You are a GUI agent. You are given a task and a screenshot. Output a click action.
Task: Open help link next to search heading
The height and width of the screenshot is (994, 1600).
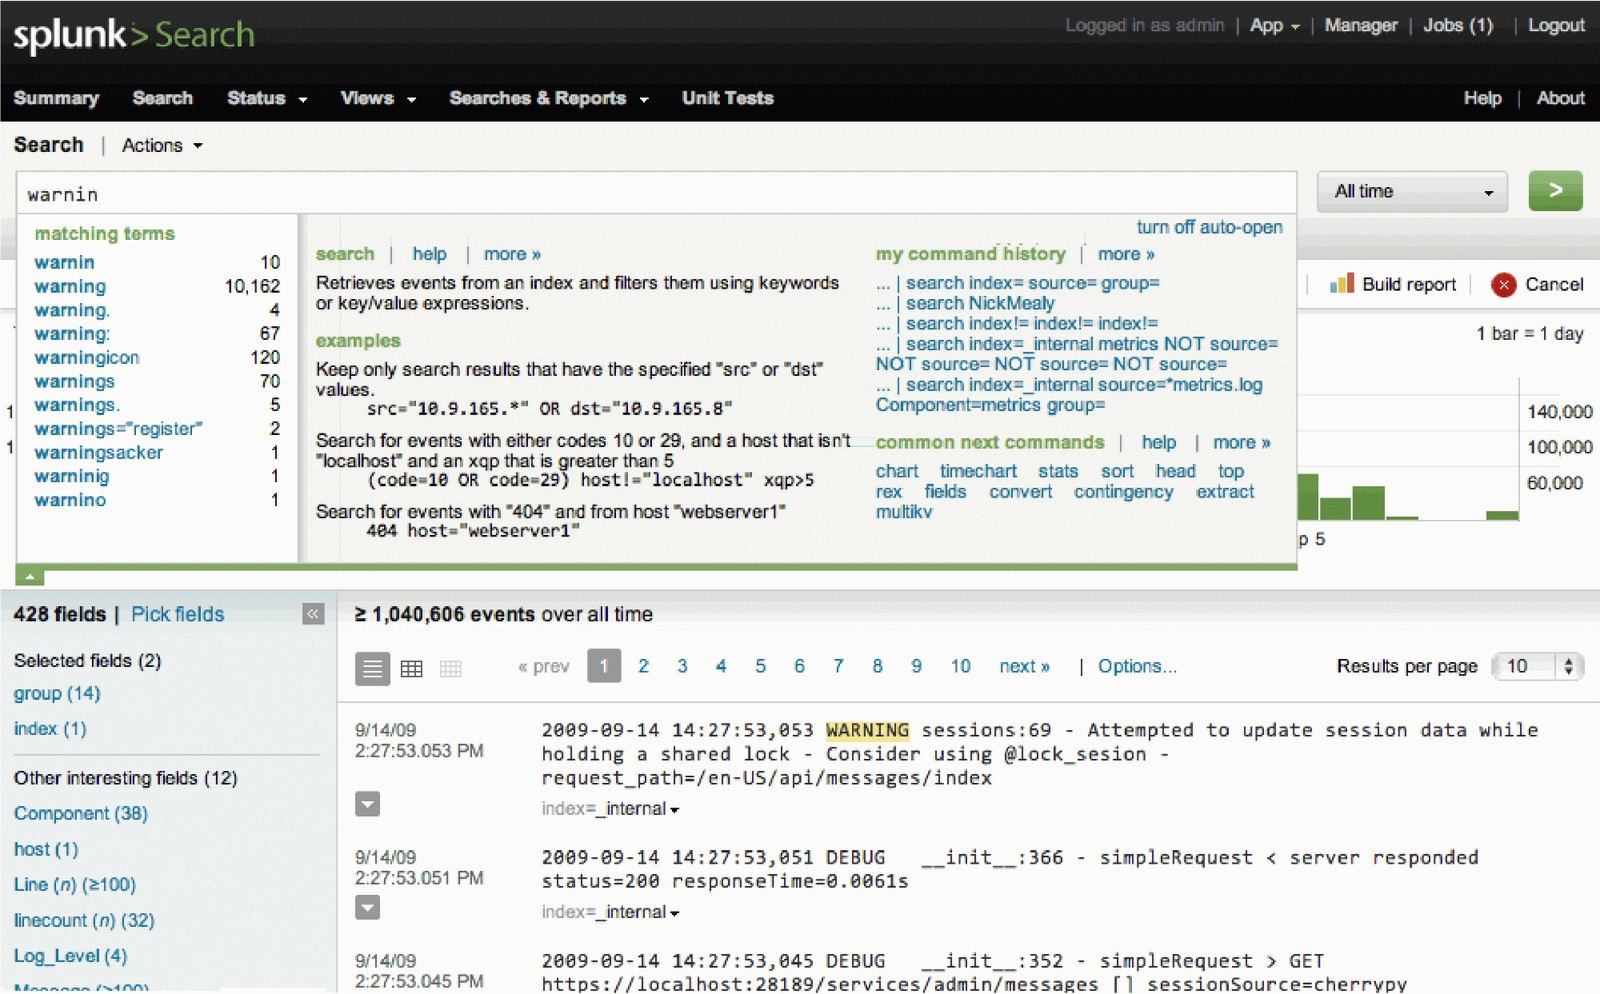click(429, 254)
